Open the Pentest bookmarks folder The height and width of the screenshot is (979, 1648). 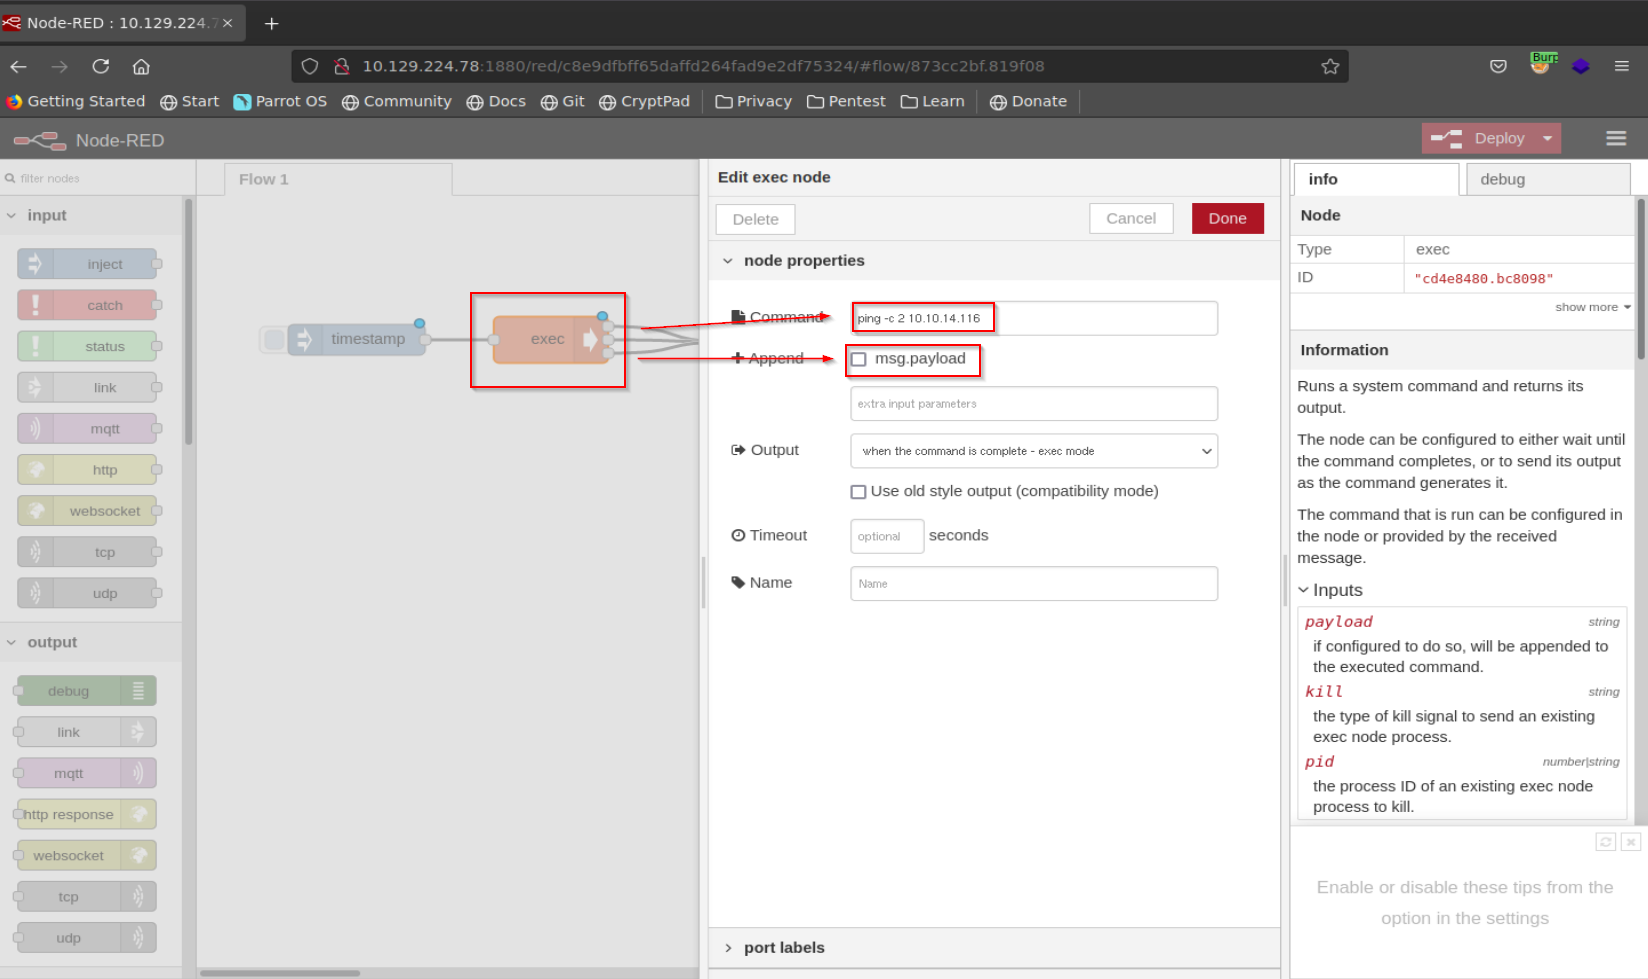(x=846, y=101)
